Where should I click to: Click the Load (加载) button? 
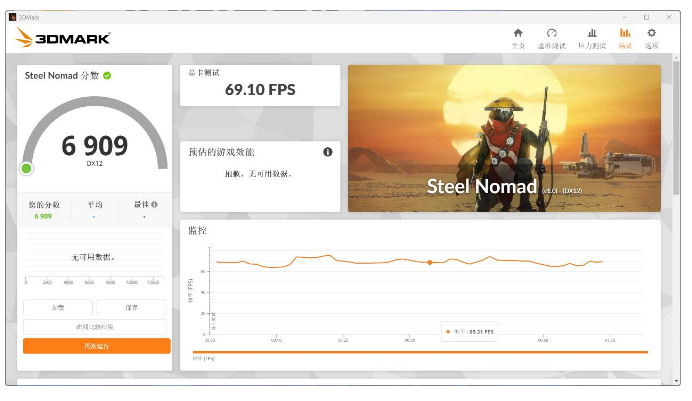pos(58,308)
